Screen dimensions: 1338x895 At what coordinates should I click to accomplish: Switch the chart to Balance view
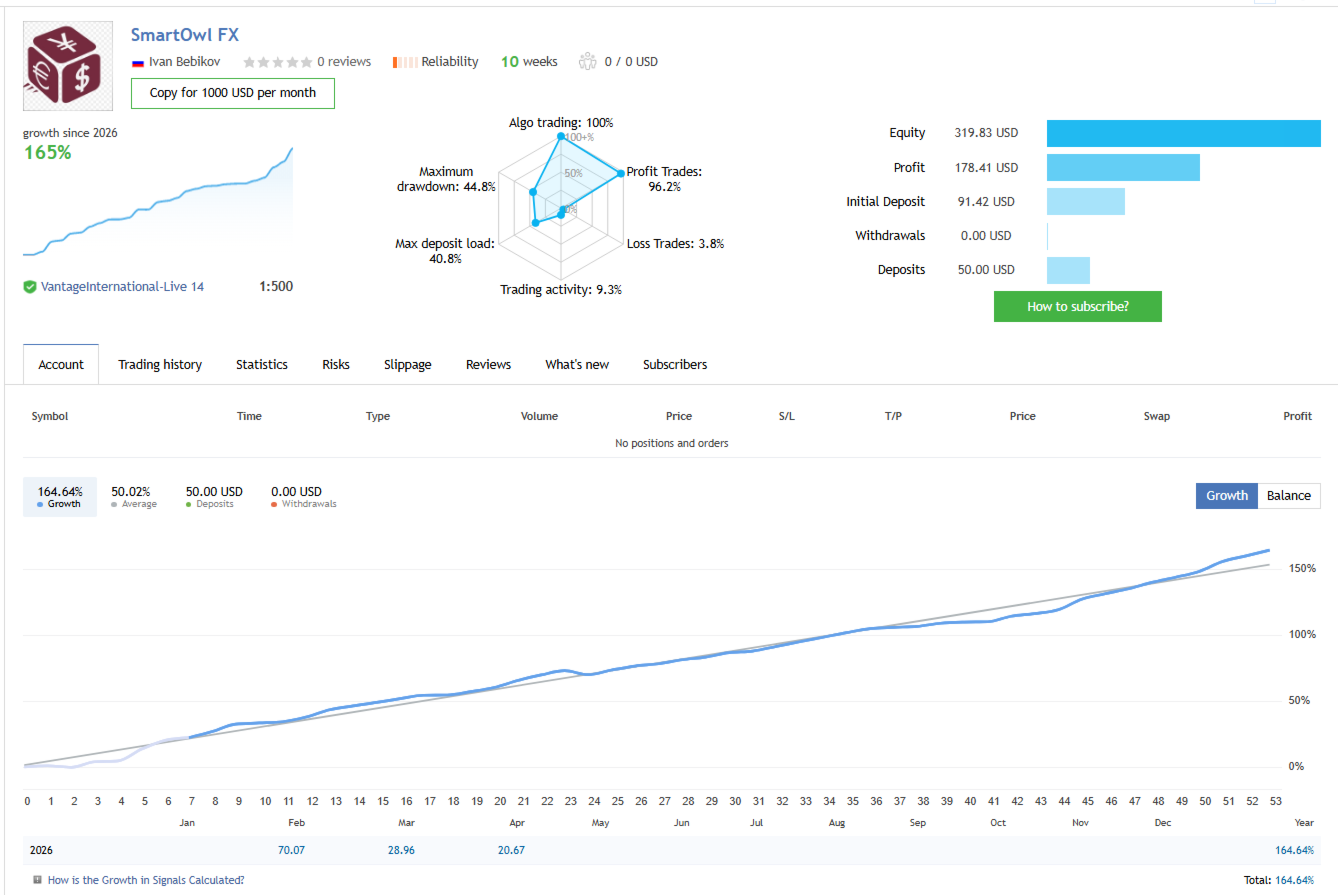pos(1289,495)
